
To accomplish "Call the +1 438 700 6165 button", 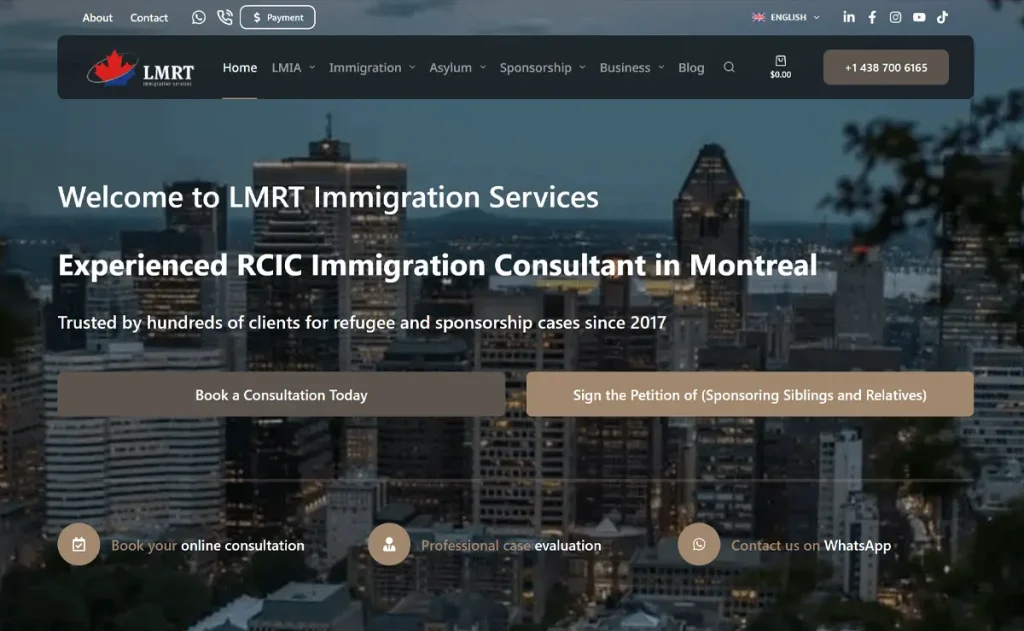I will (x=885, y=68).
